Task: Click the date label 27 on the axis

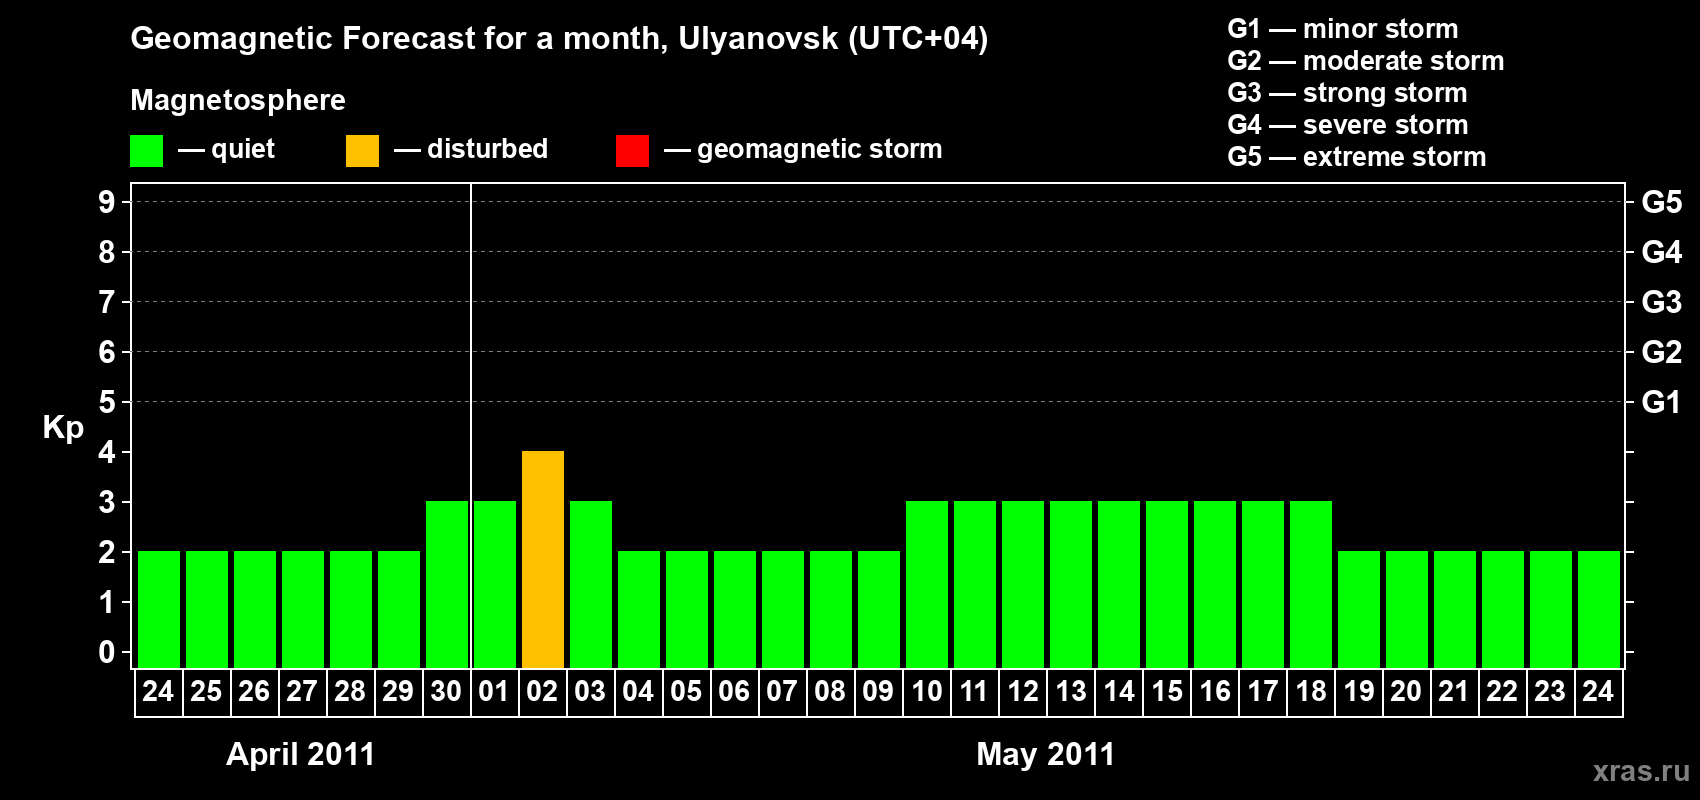Action: point(302,691)
